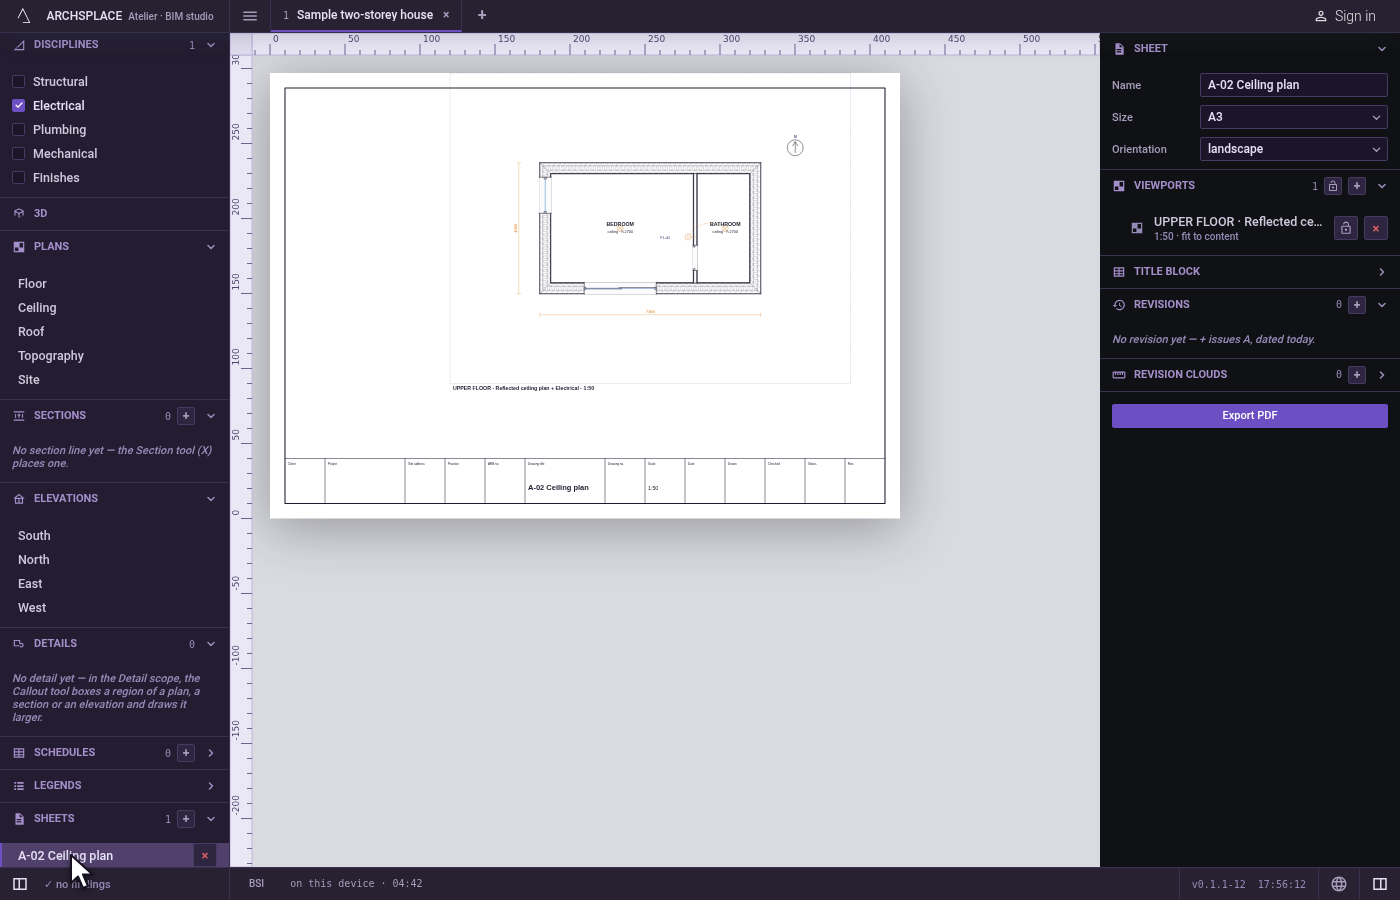The width and height of the screenshot is (1400, 900).
Task: Click the Archsplace logo icon
Action: pyautogui.click(x=24, y=16)
